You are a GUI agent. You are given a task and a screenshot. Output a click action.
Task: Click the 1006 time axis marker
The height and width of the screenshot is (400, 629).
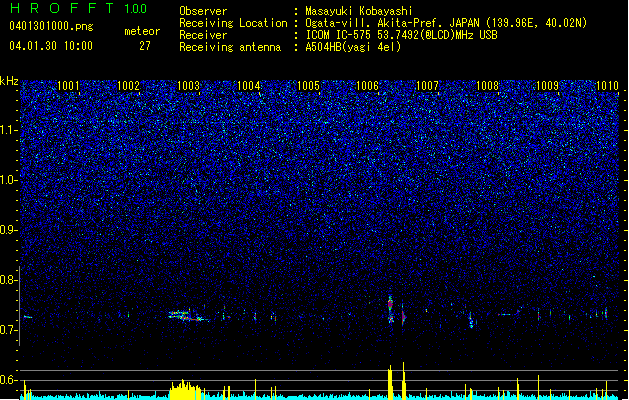click(367, 85)
